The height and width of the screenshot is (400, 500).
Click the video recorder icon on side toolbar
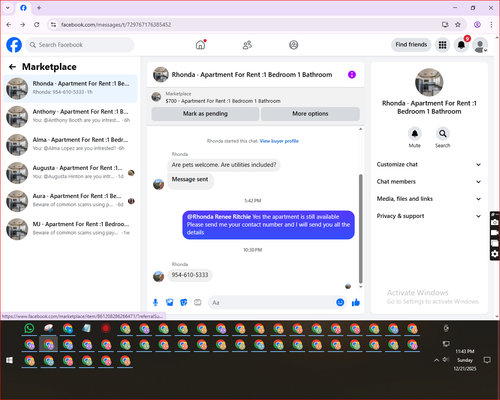point(495,233)
